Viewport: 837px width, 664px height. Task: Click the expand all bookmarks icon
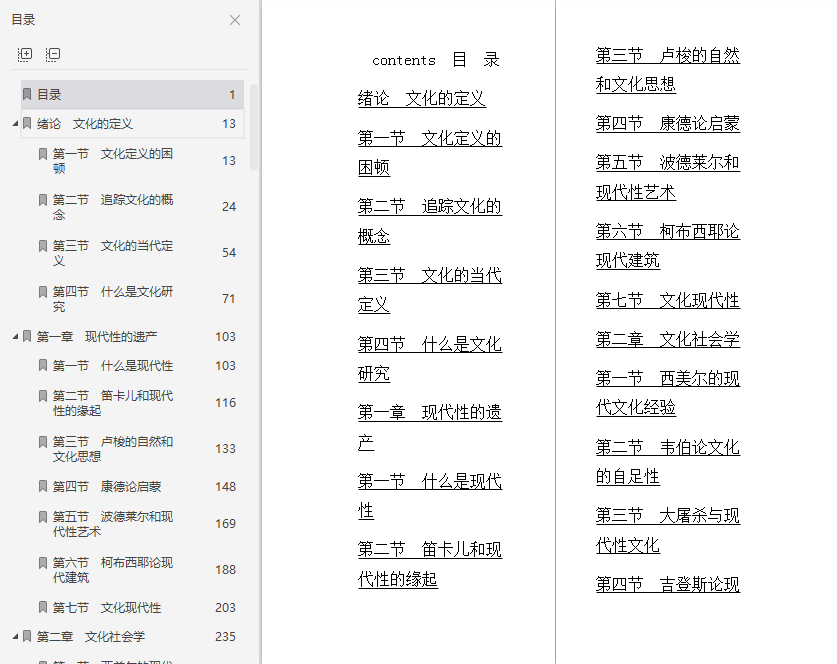(25, 54)
